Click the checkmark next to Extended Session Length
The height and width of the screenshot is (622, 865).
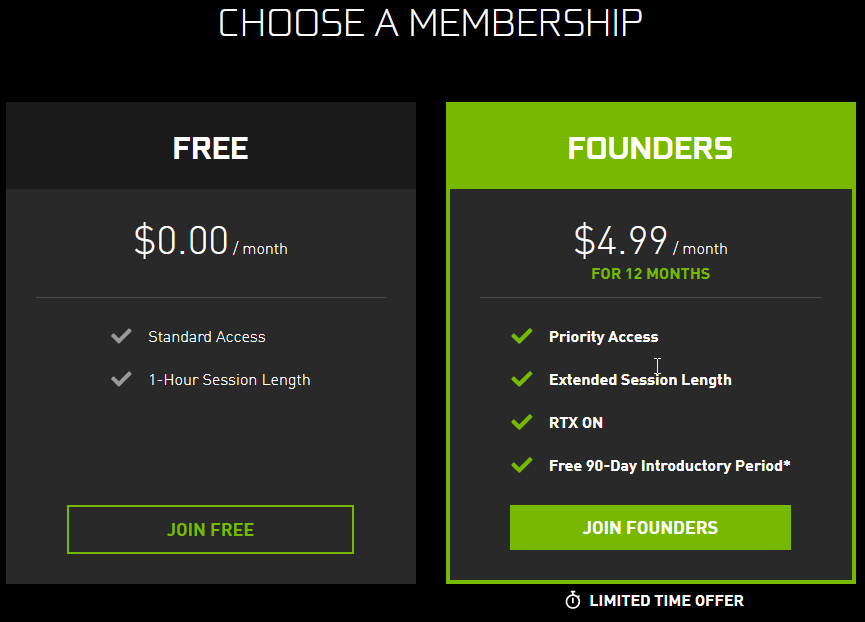pos(521,380)
